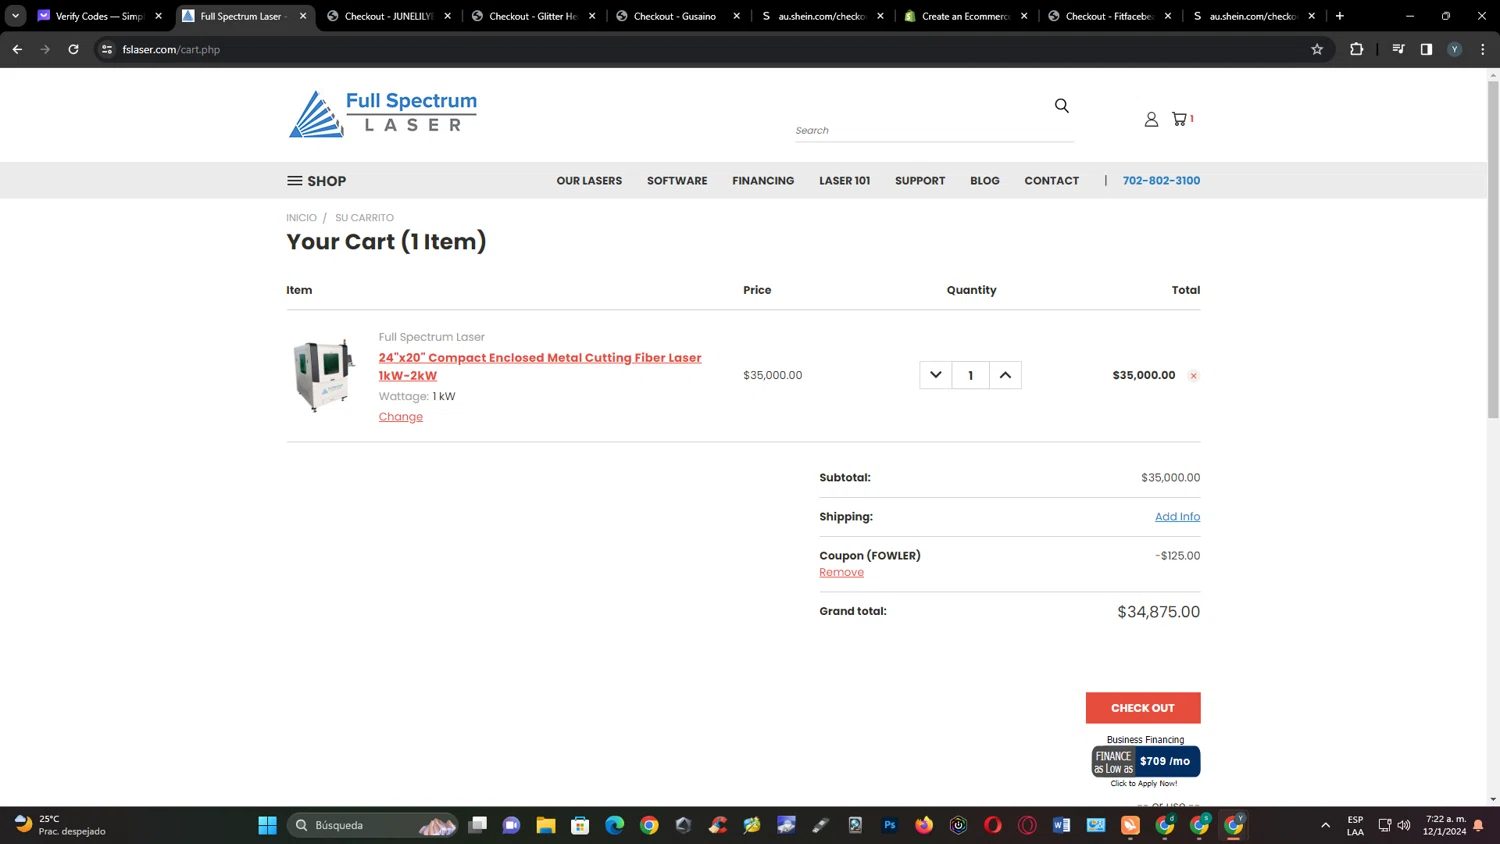Click Change wattage link

pyautogui.click(x=401, y=417)
